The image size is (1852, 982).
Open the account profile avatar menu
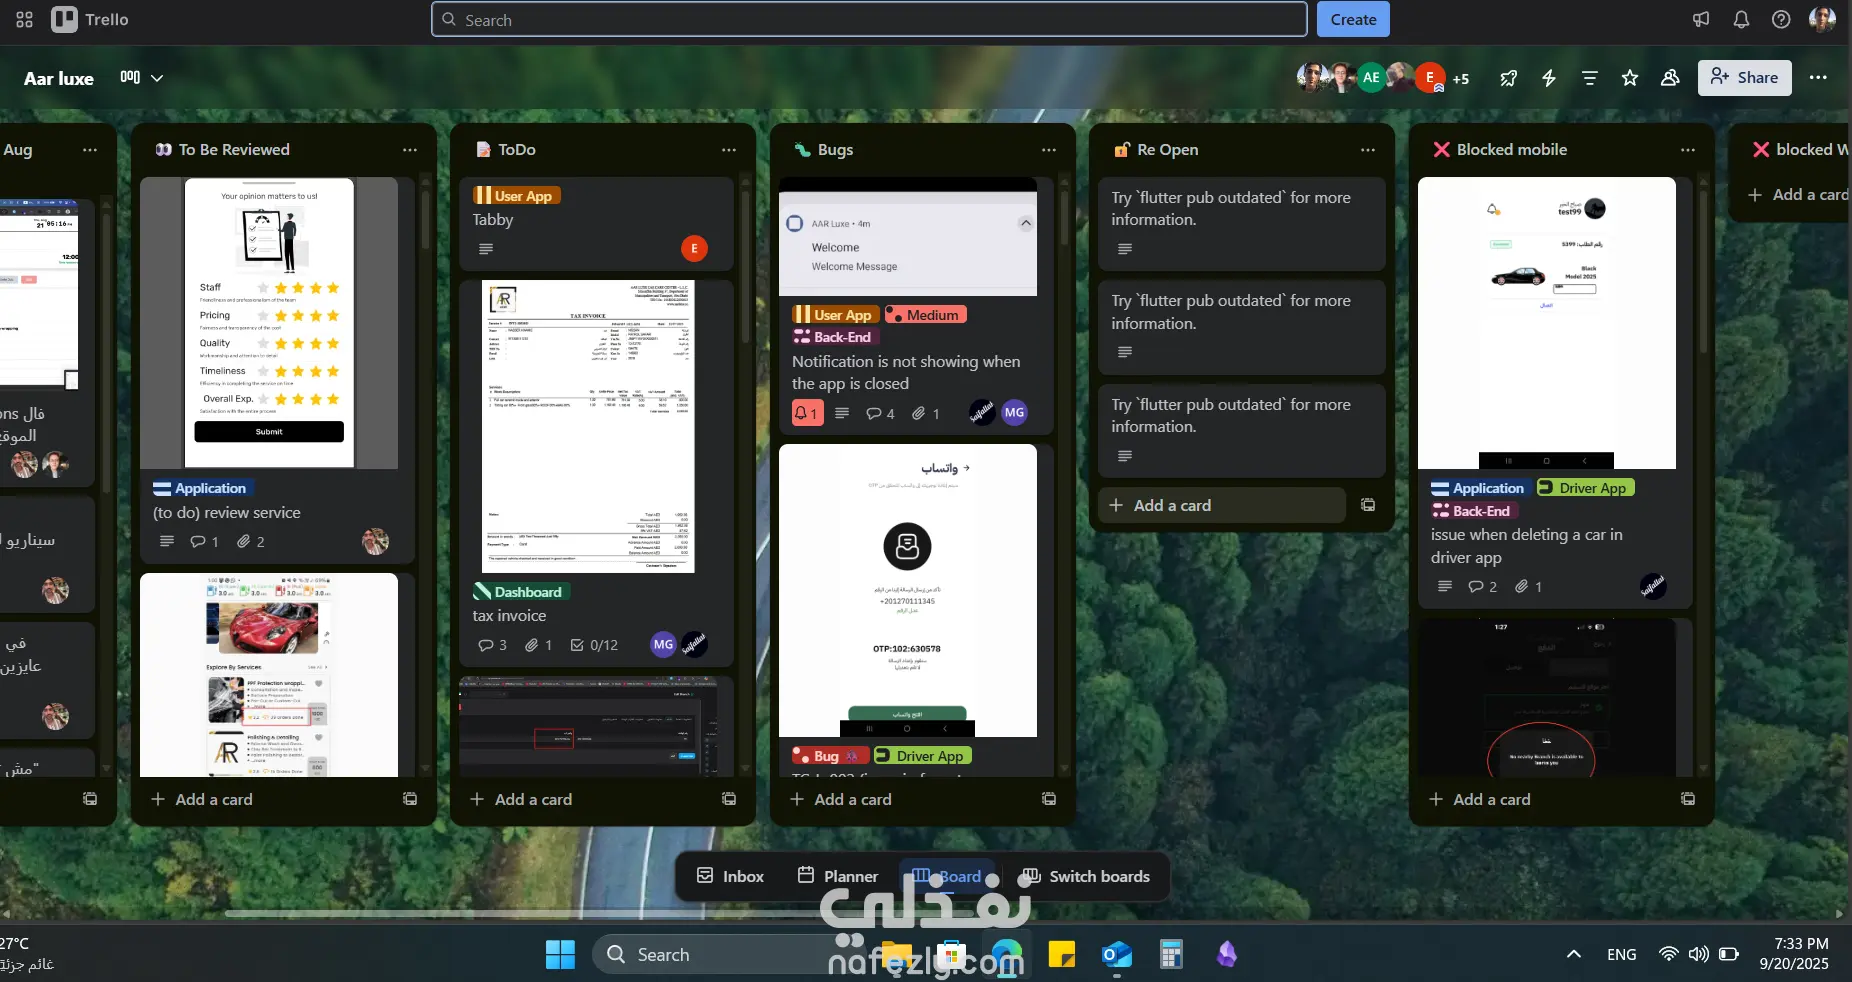pyautogui.click(x=1823, y=19)
